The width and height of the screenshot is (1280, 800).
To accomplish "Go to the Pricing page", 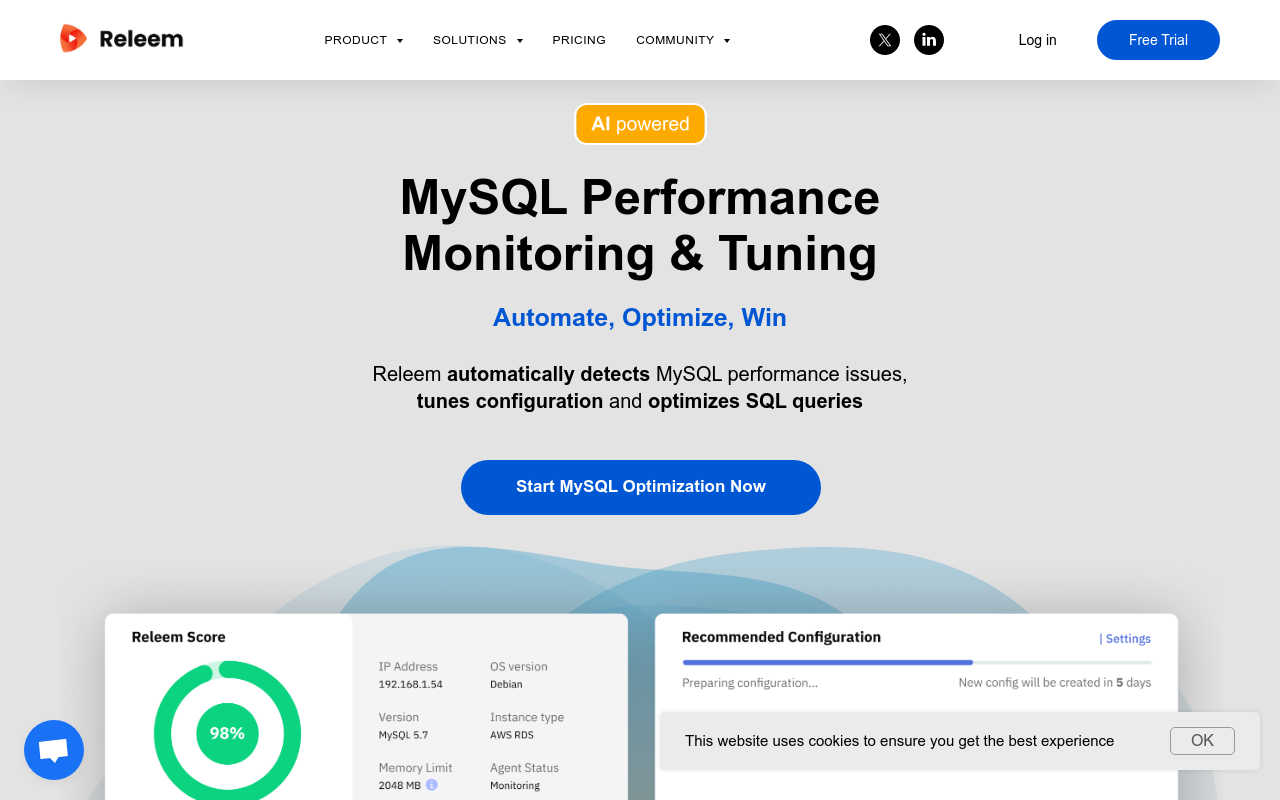I will click(579, 40).
